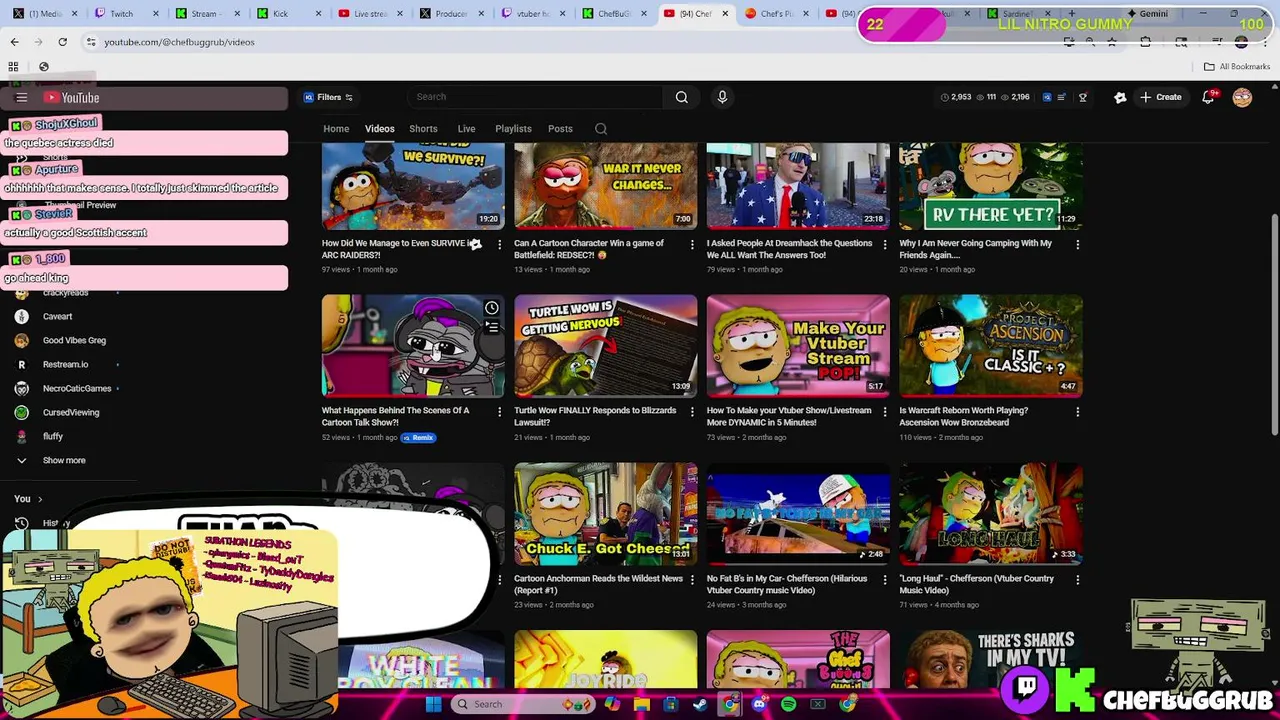Open options for ARC RAIDERS video
1280x720 pixels.
500,244
